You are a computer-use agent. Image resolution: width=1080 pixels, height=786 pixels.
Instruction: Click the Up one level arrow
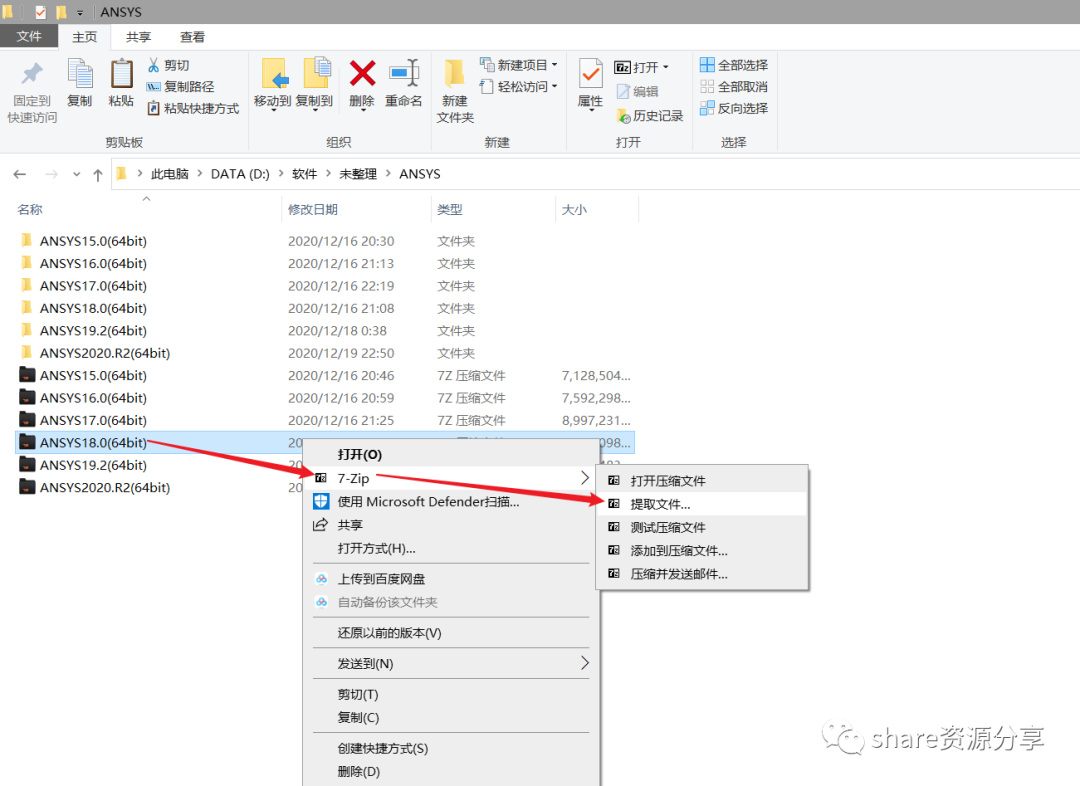click(98, 174)
